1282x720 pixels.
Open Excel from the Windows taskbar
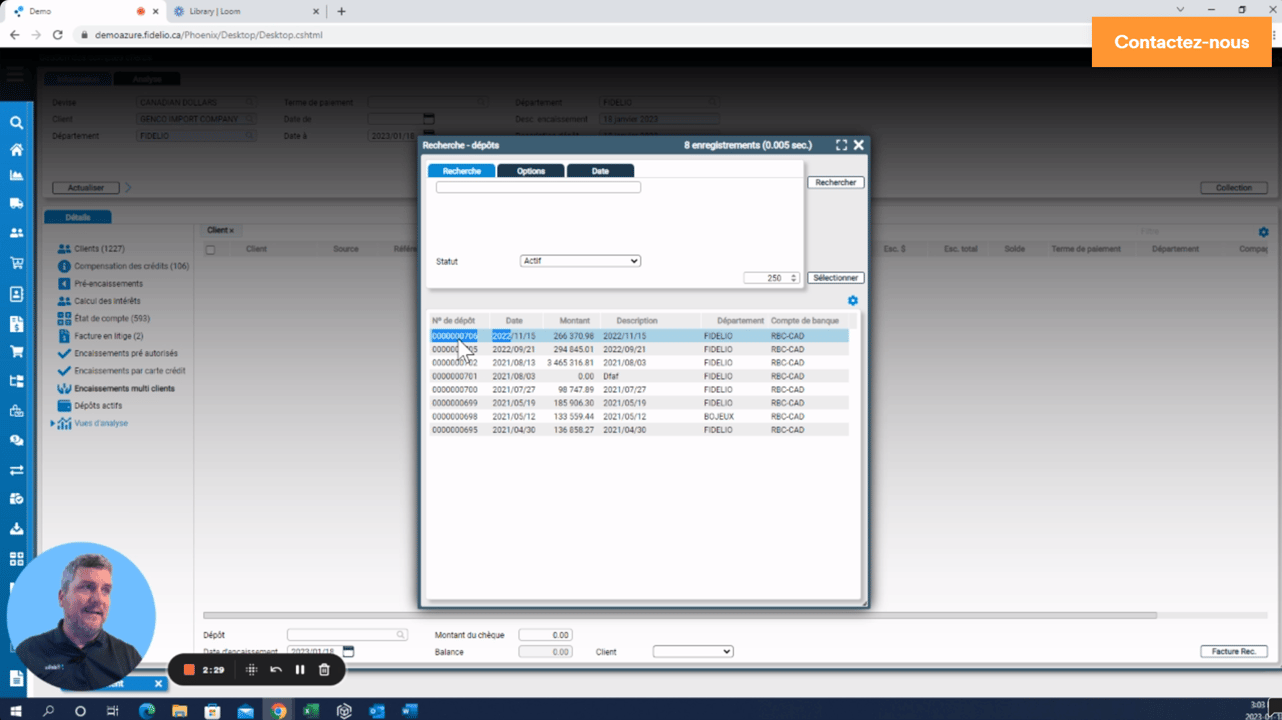(311, 711)
